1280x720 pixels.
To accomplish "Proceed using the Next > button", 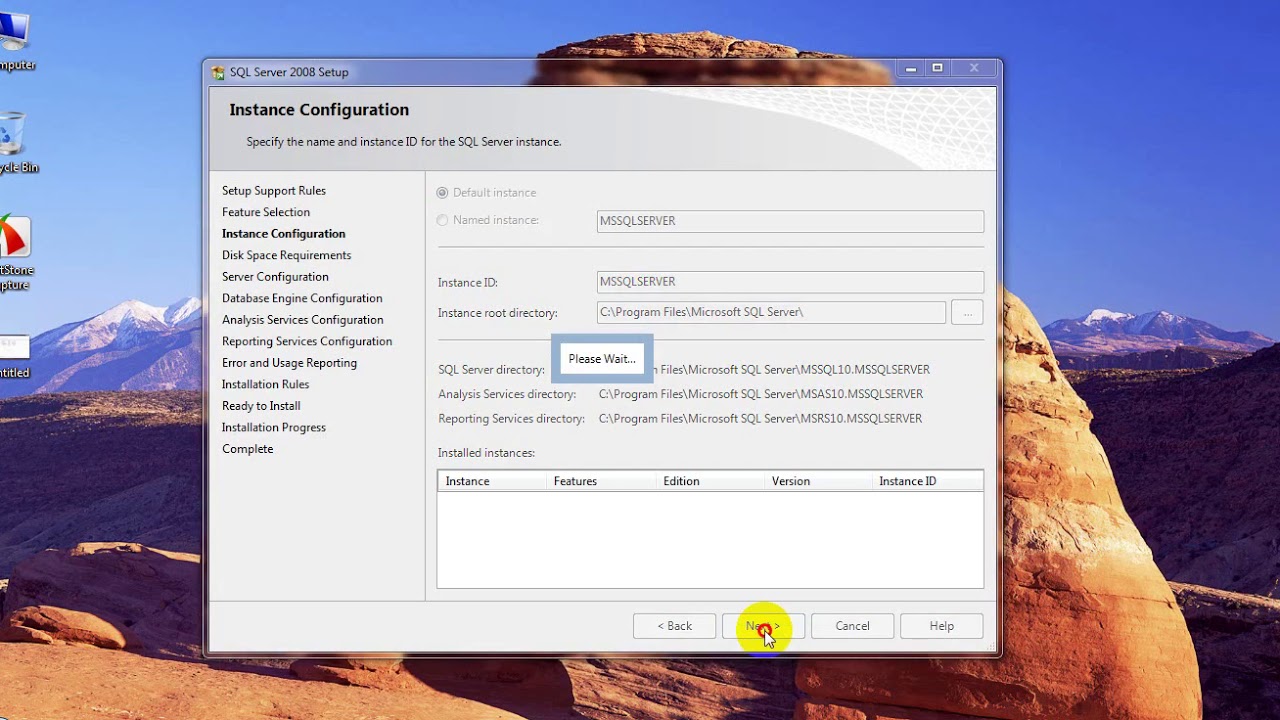I will coord(763,626).
